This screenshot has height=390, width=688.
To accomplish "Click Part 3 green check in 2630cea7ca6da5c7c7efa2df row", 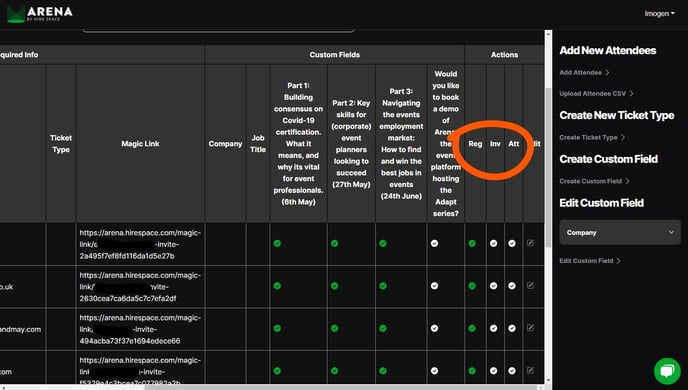I will tap(383, 286).
